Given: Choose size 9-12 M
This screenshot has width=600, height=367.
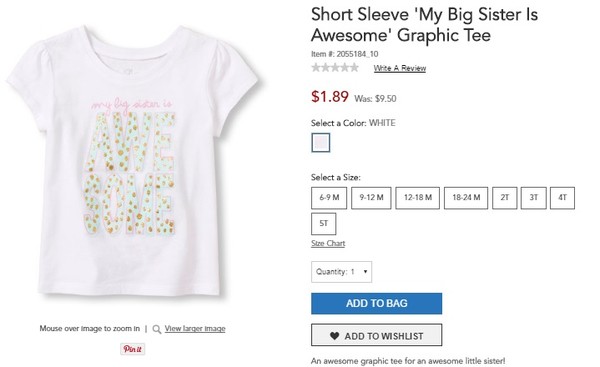Looking at the screenshot, I should 371,198.
